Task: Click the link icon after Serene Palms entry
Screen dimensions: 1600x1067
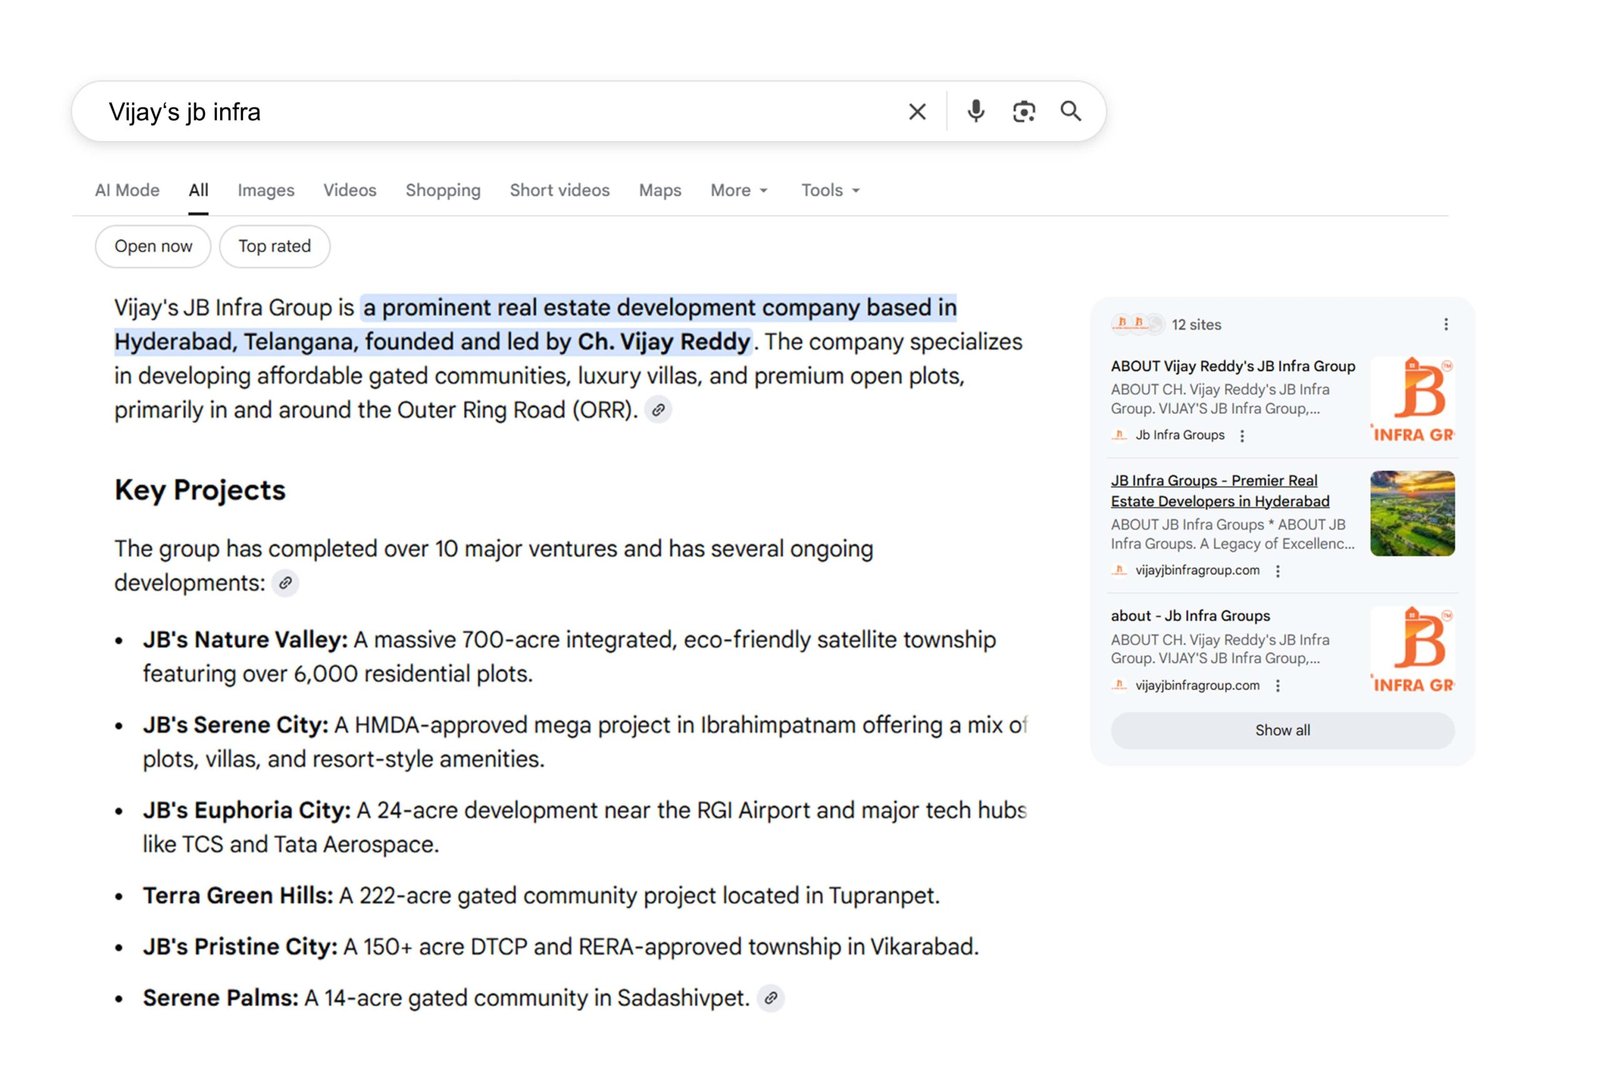Action: click(770, 998)
